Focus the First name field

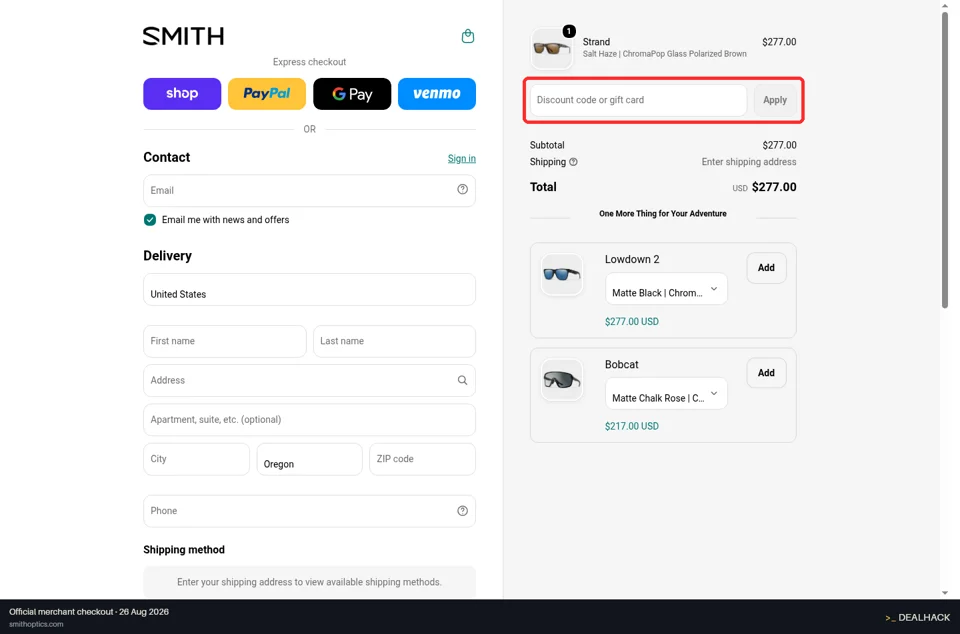(x=225, y=341)
